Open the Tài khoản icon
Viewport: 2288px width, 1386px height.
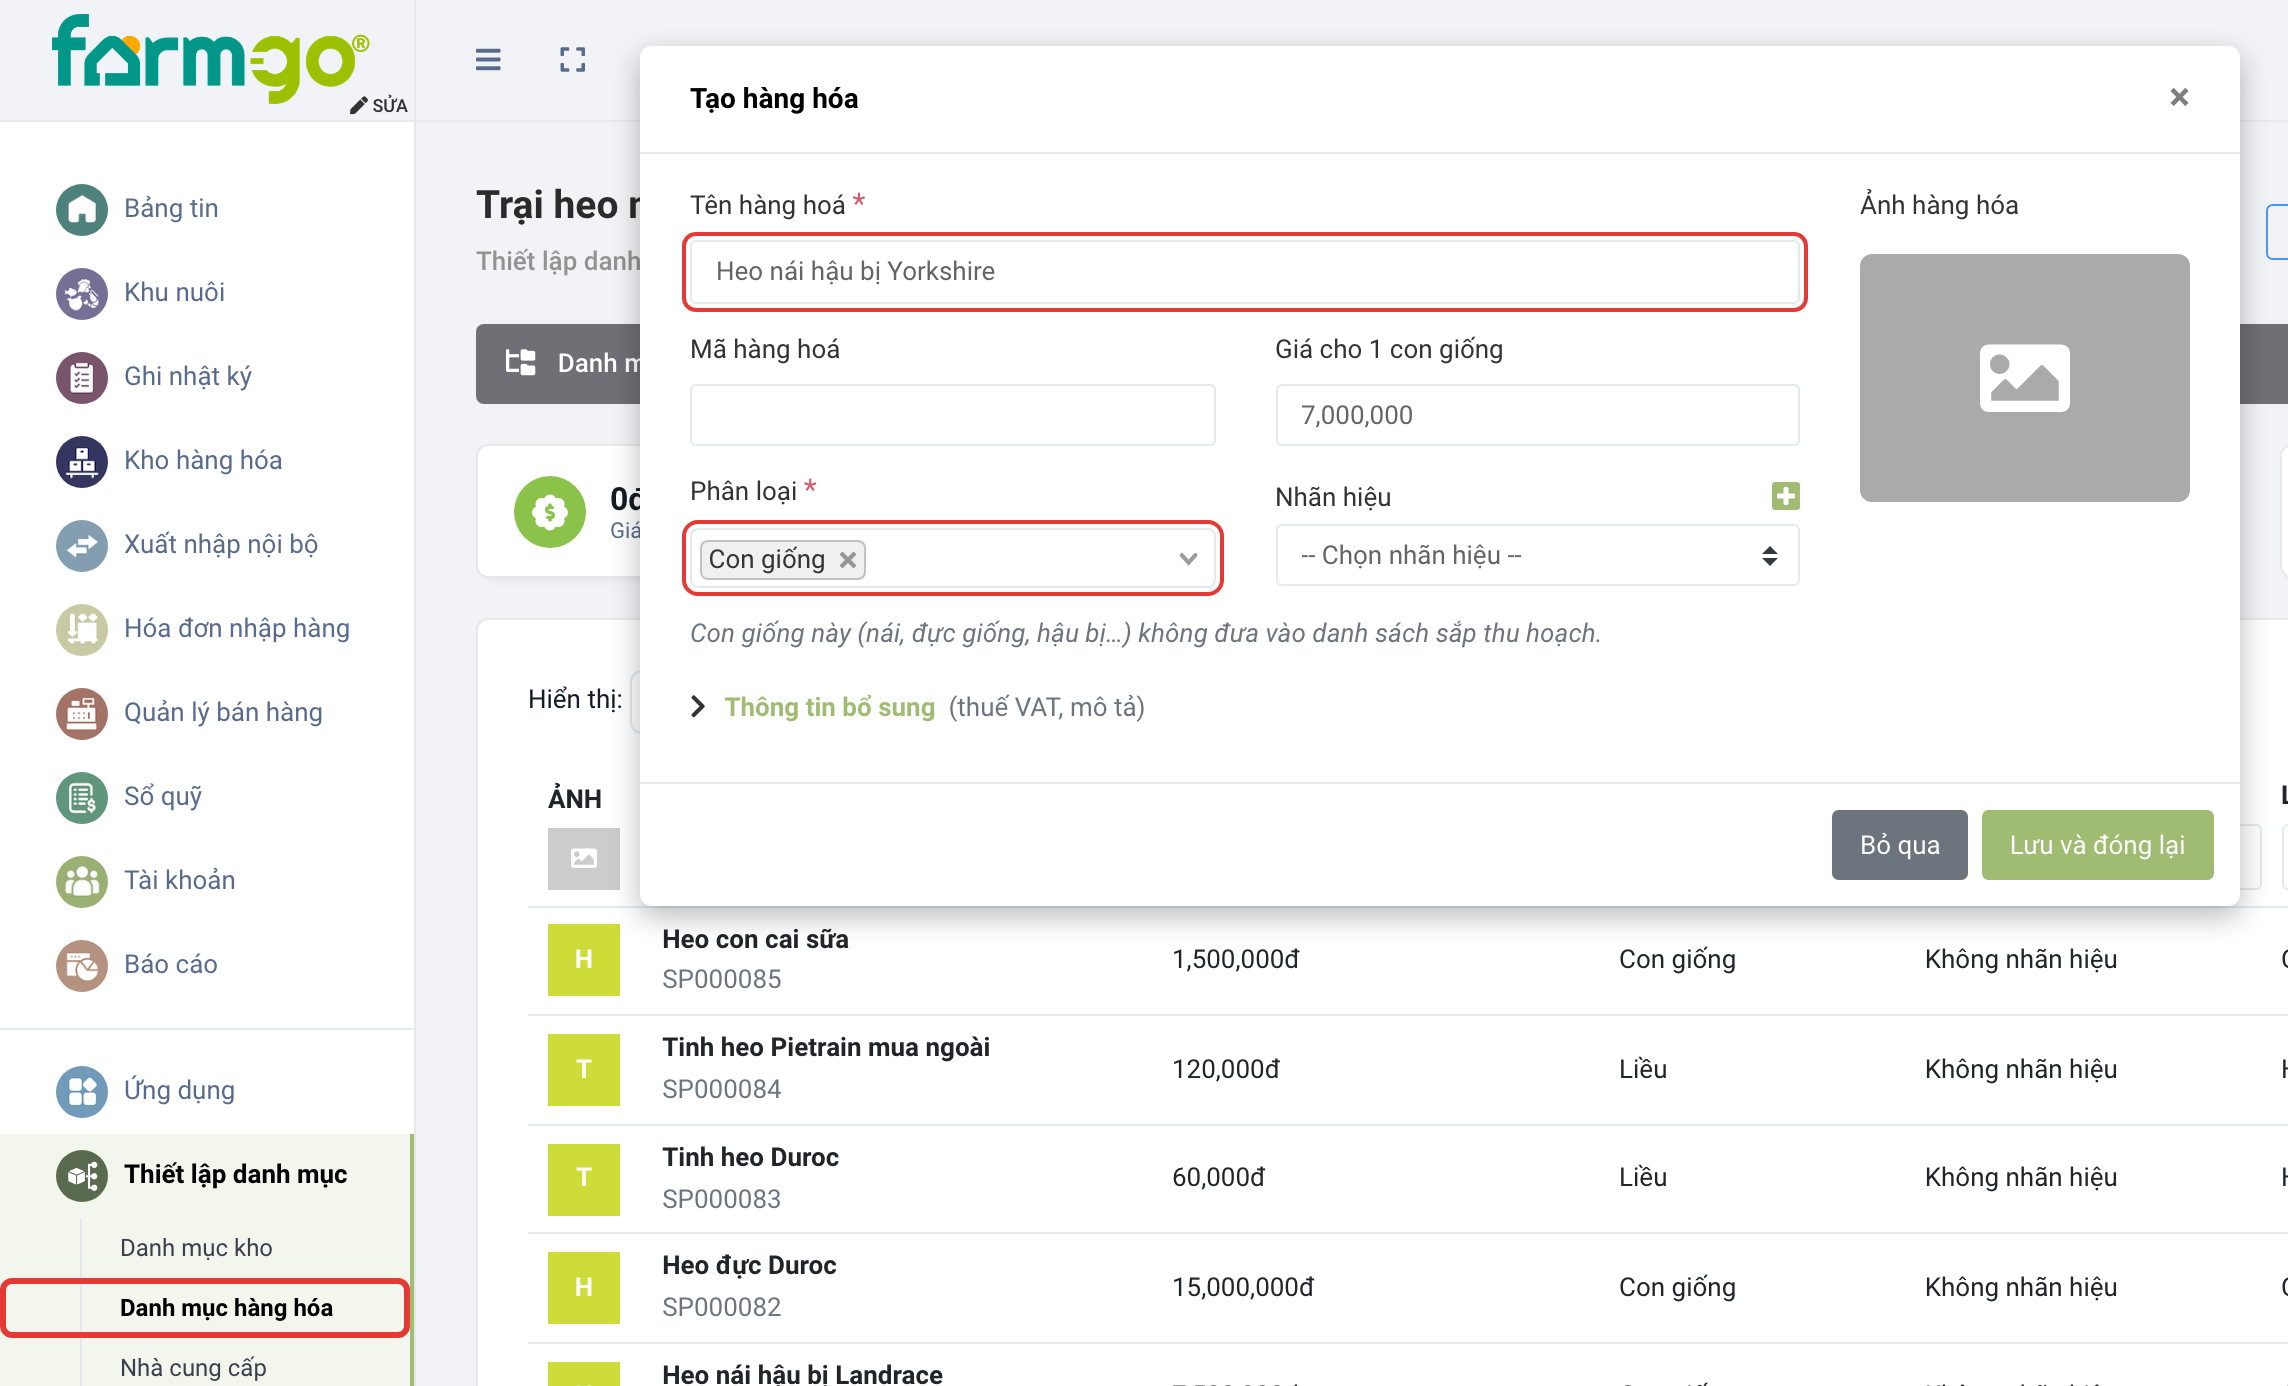pyautogui.click(x=82, y=881)
